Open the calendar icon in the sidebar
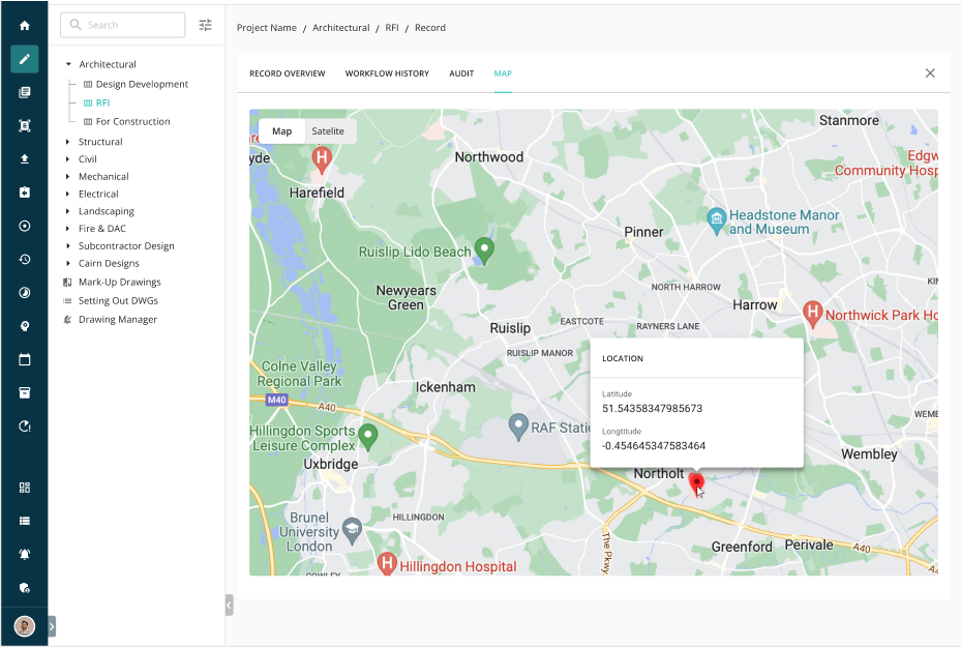 click(25, 360)
